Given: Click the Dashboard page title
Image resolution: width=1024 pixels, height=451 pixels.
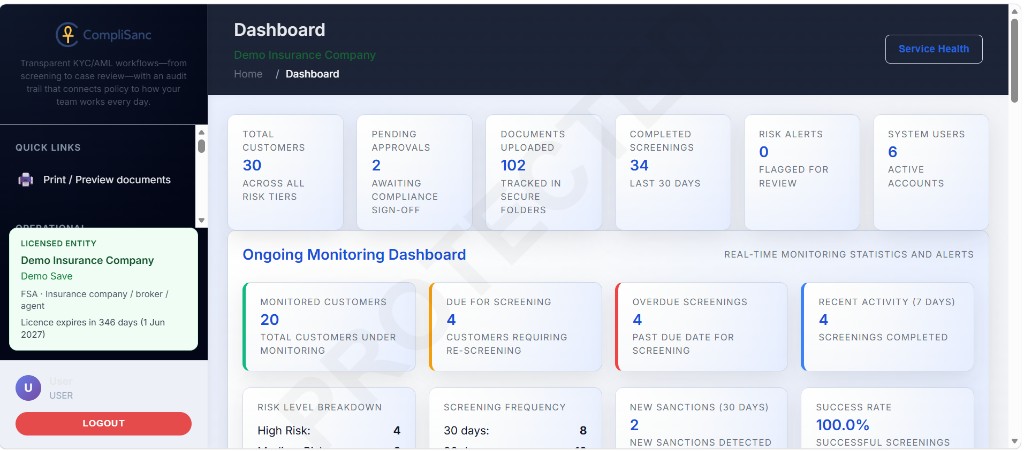Looking at the screenshot, I should [280, 30].
